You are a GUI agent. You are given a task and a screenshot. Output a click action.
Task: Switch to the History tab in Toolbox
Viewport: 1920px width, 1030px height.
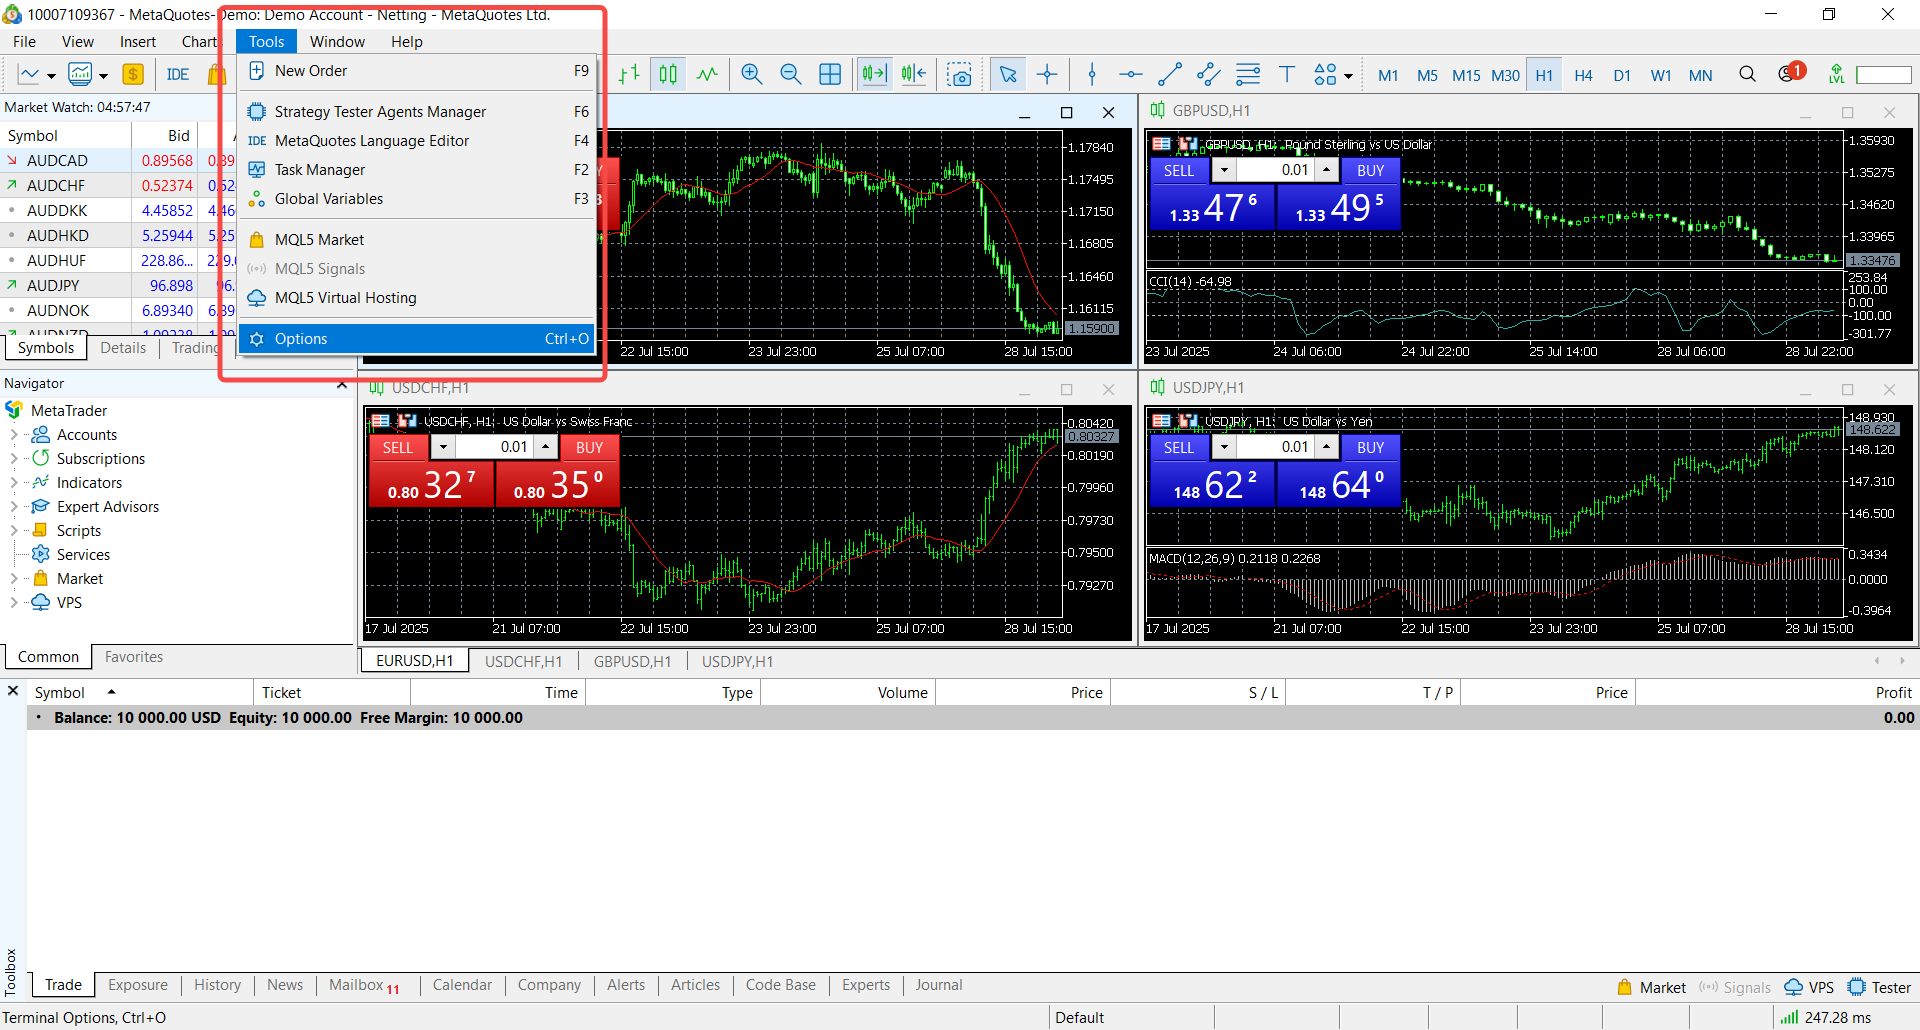[x=217, y=985]
